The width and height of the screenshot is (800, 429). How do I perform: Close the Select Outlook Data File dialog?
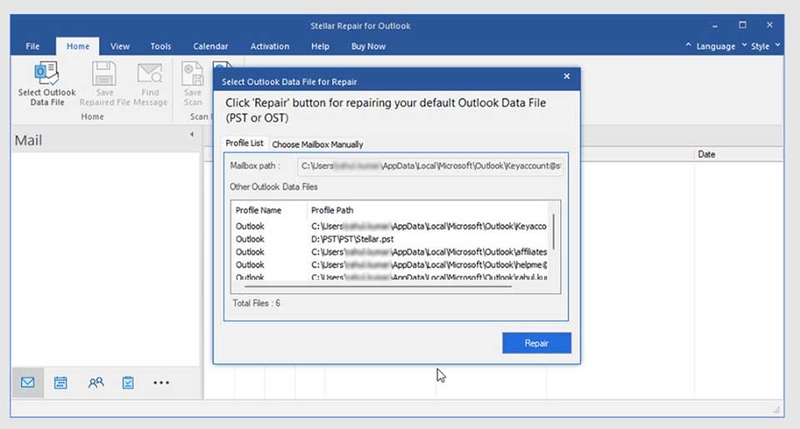click(566, 76)
